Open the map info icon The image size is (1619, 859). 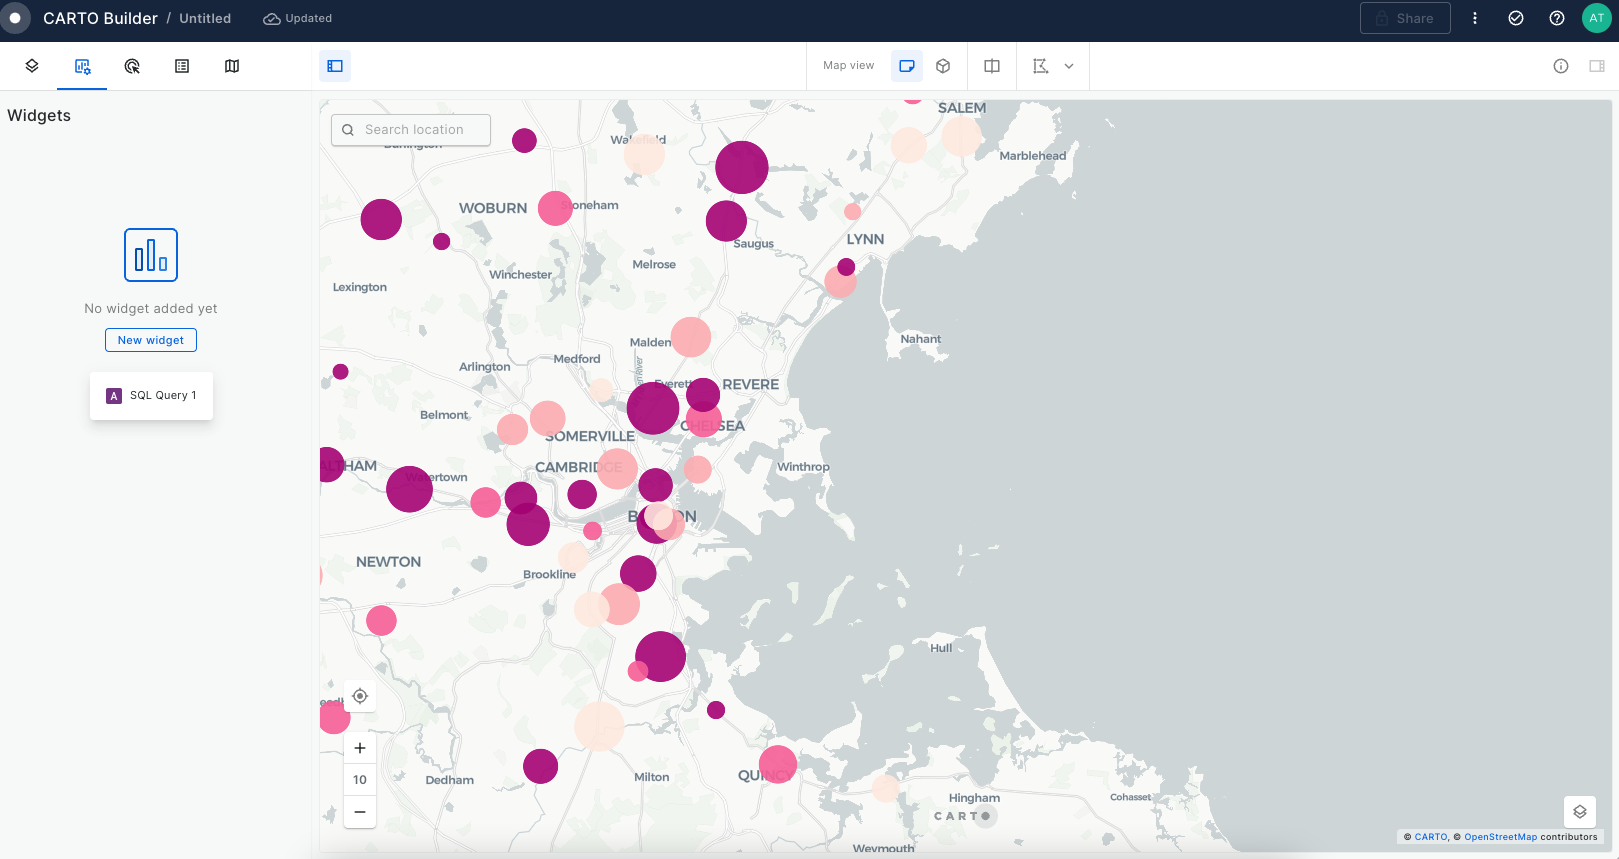click(1560, 66)
